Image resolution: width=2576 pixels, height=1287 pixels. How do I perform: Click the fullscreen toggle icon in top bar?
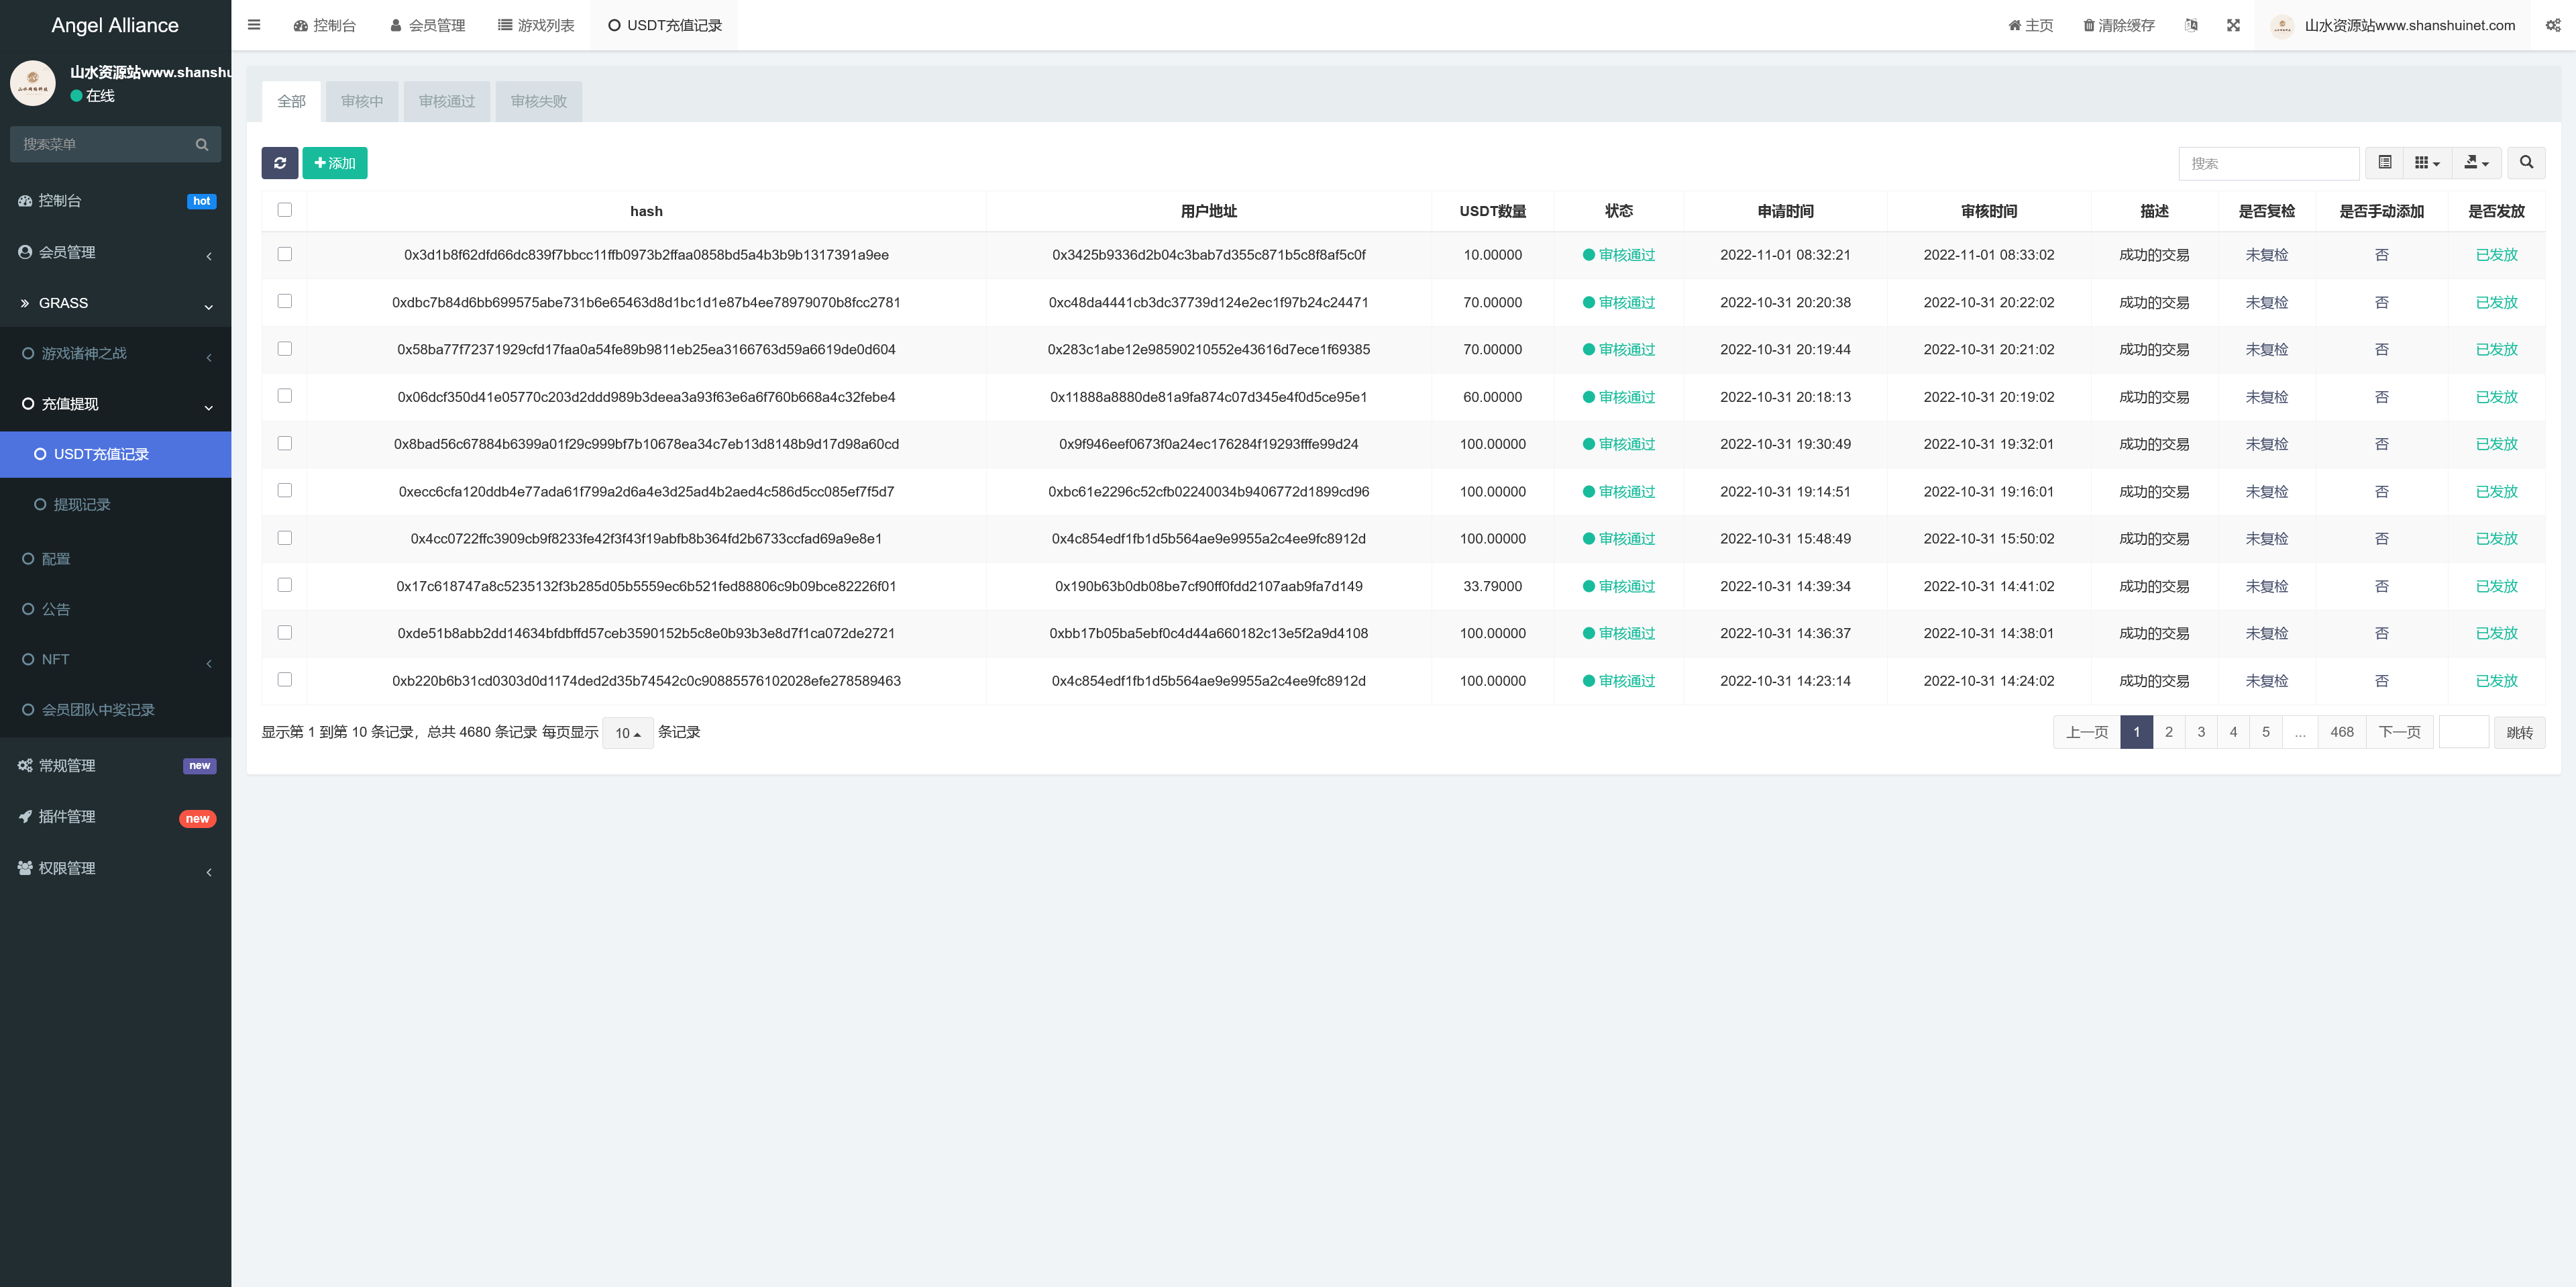[2234, 25]
